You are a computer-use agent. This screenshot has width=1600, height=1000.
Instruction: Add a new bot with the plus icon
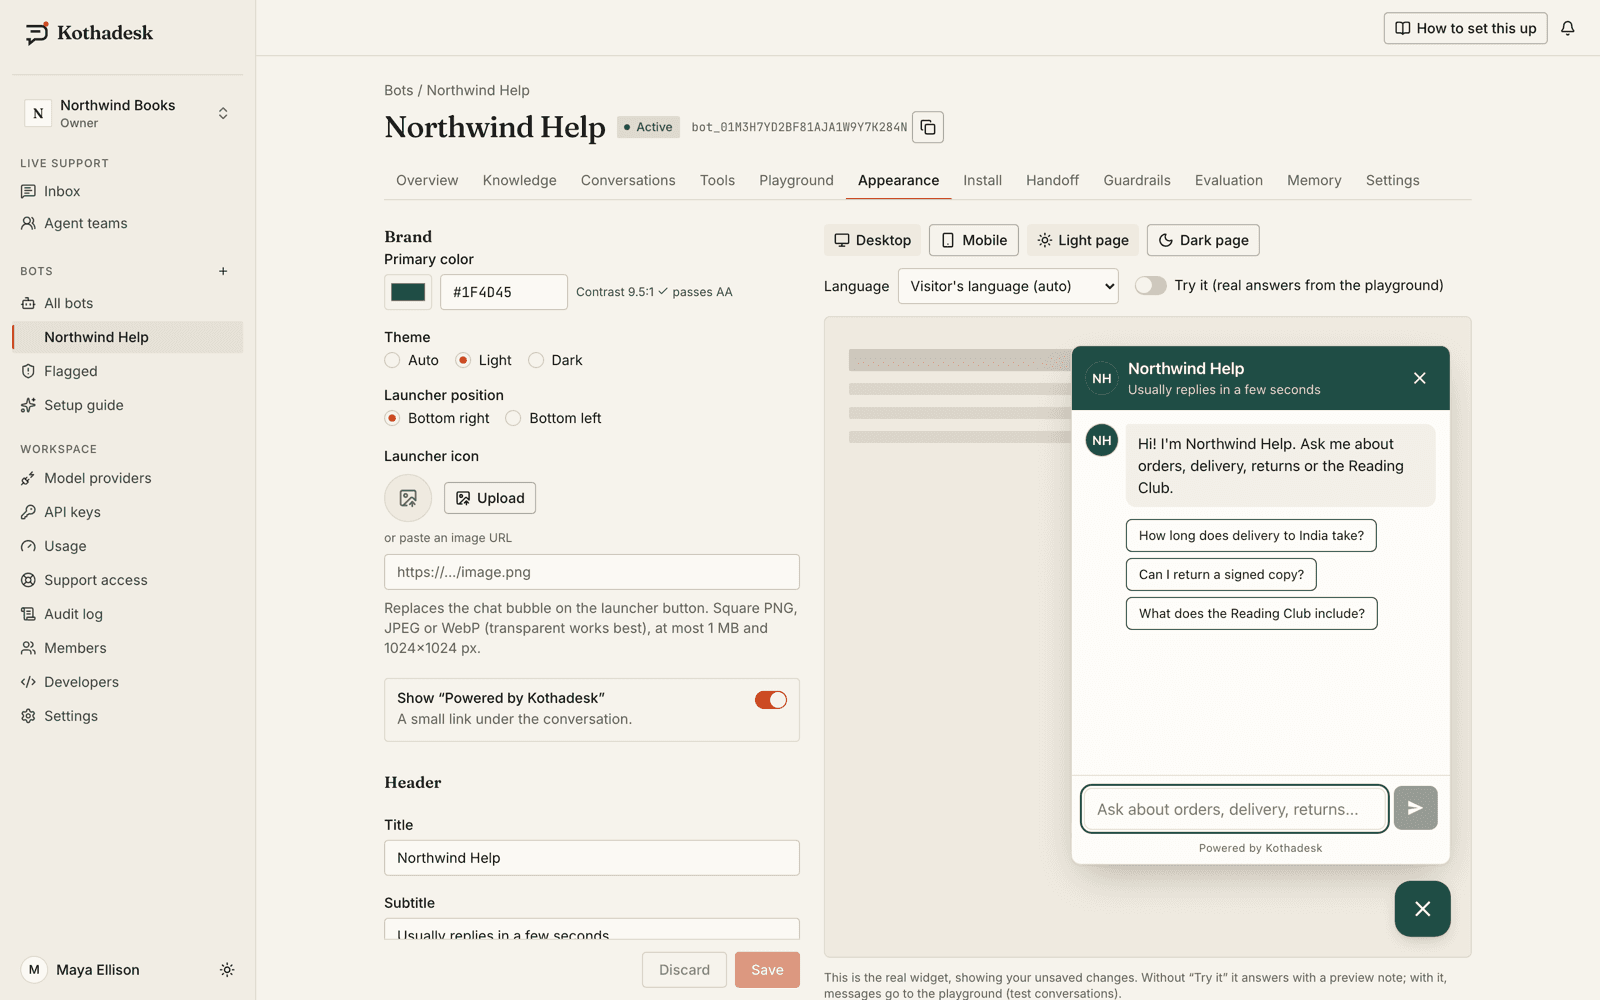click(223, 271)
